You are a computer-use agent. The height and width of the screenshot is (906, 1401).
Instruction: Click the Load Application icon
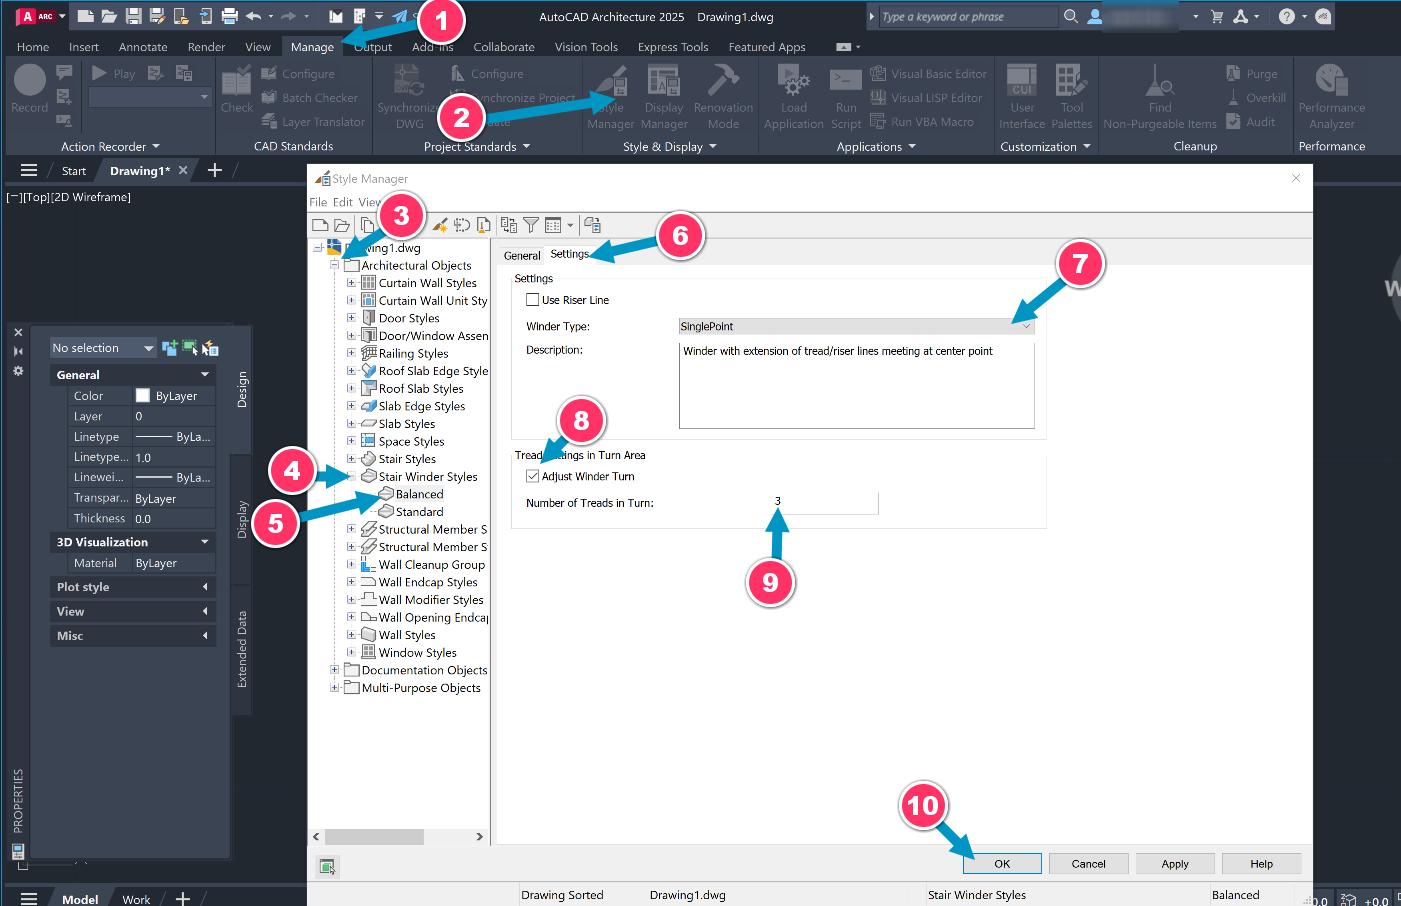(793, 81)
